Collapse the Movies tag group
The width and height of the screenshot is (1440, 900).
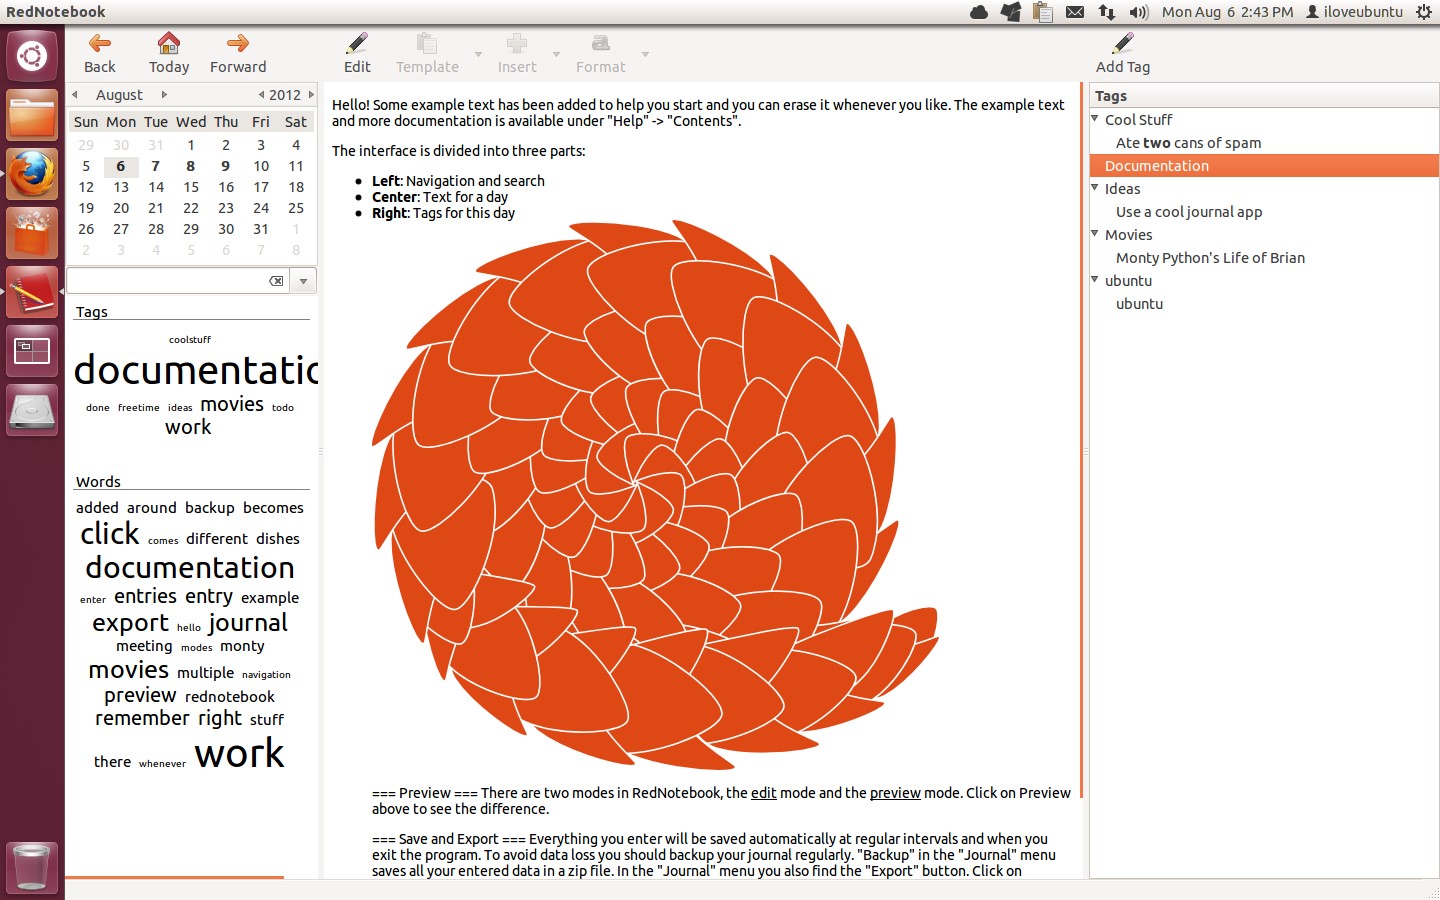click(1094, 234)
